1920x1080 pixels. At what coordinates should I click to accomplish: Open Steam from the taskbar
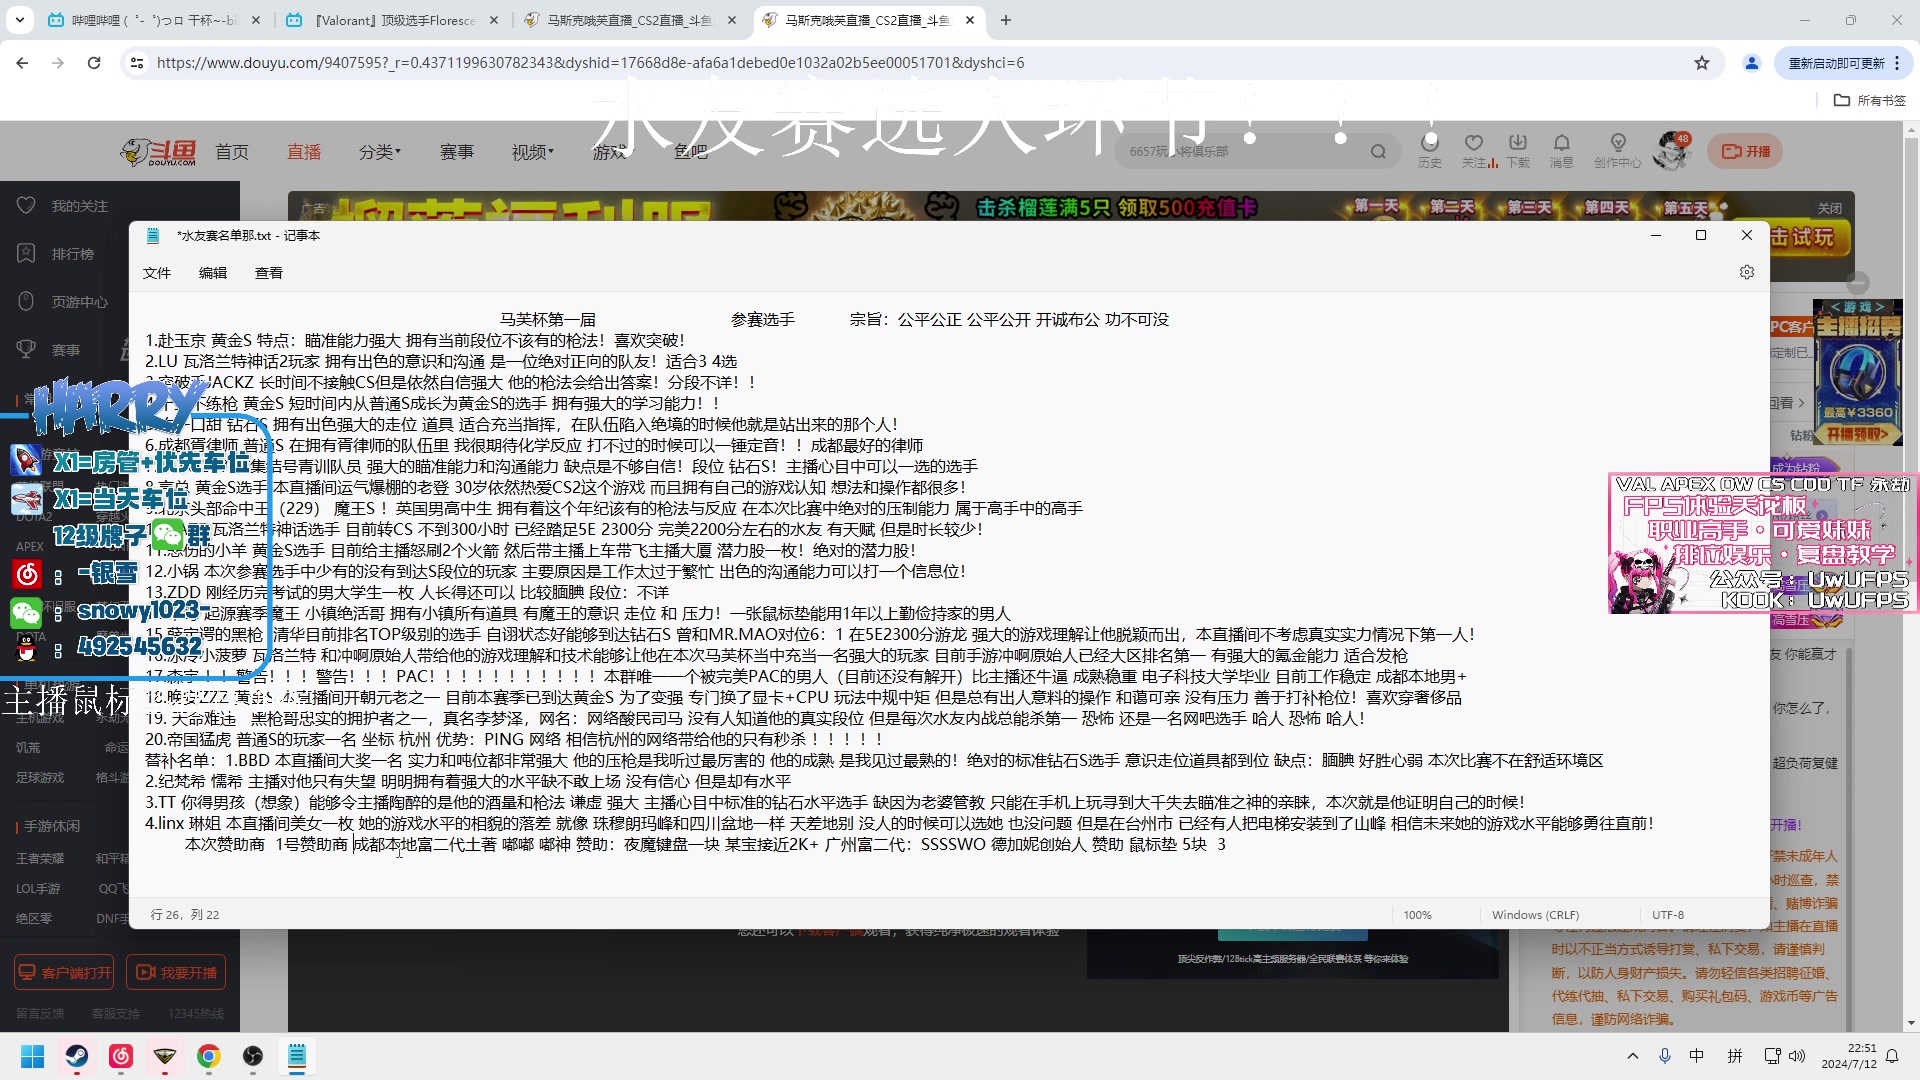77,1056
